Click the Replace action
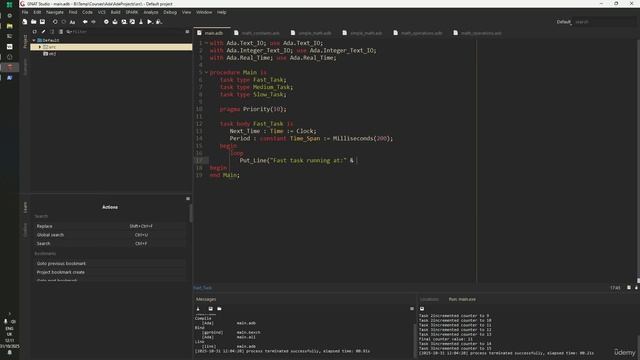Screen dimensions: 640x360 (109, 226)
